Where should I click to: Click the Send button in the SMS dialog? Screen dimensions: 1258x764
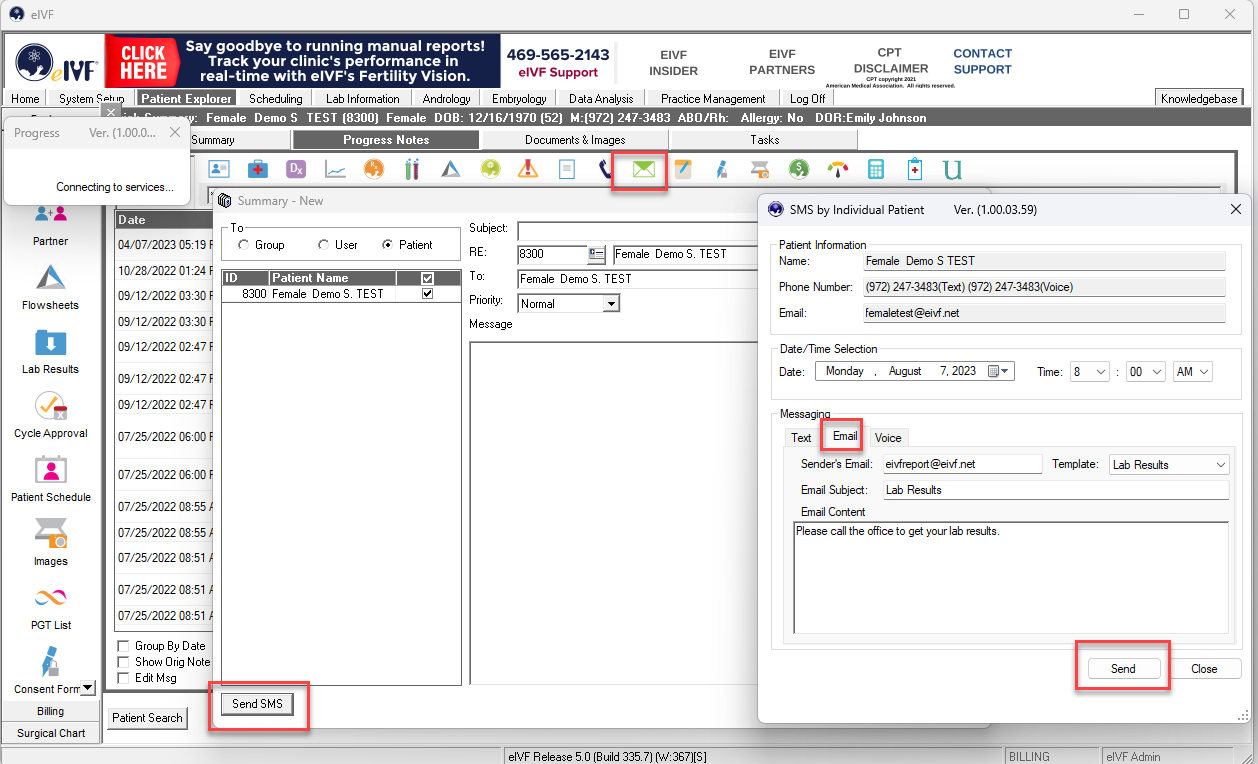click(1122, 668)
